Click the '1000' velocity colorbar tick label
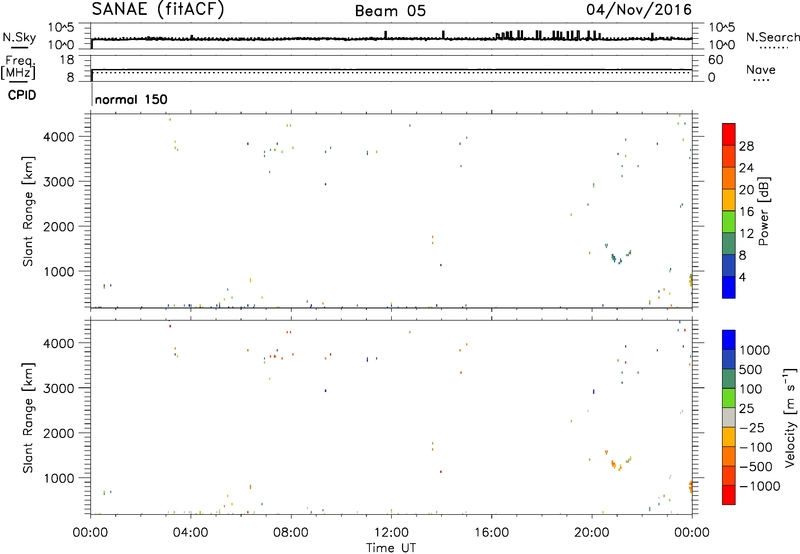This screenshot has width=800, height=554. click(754, 350)
